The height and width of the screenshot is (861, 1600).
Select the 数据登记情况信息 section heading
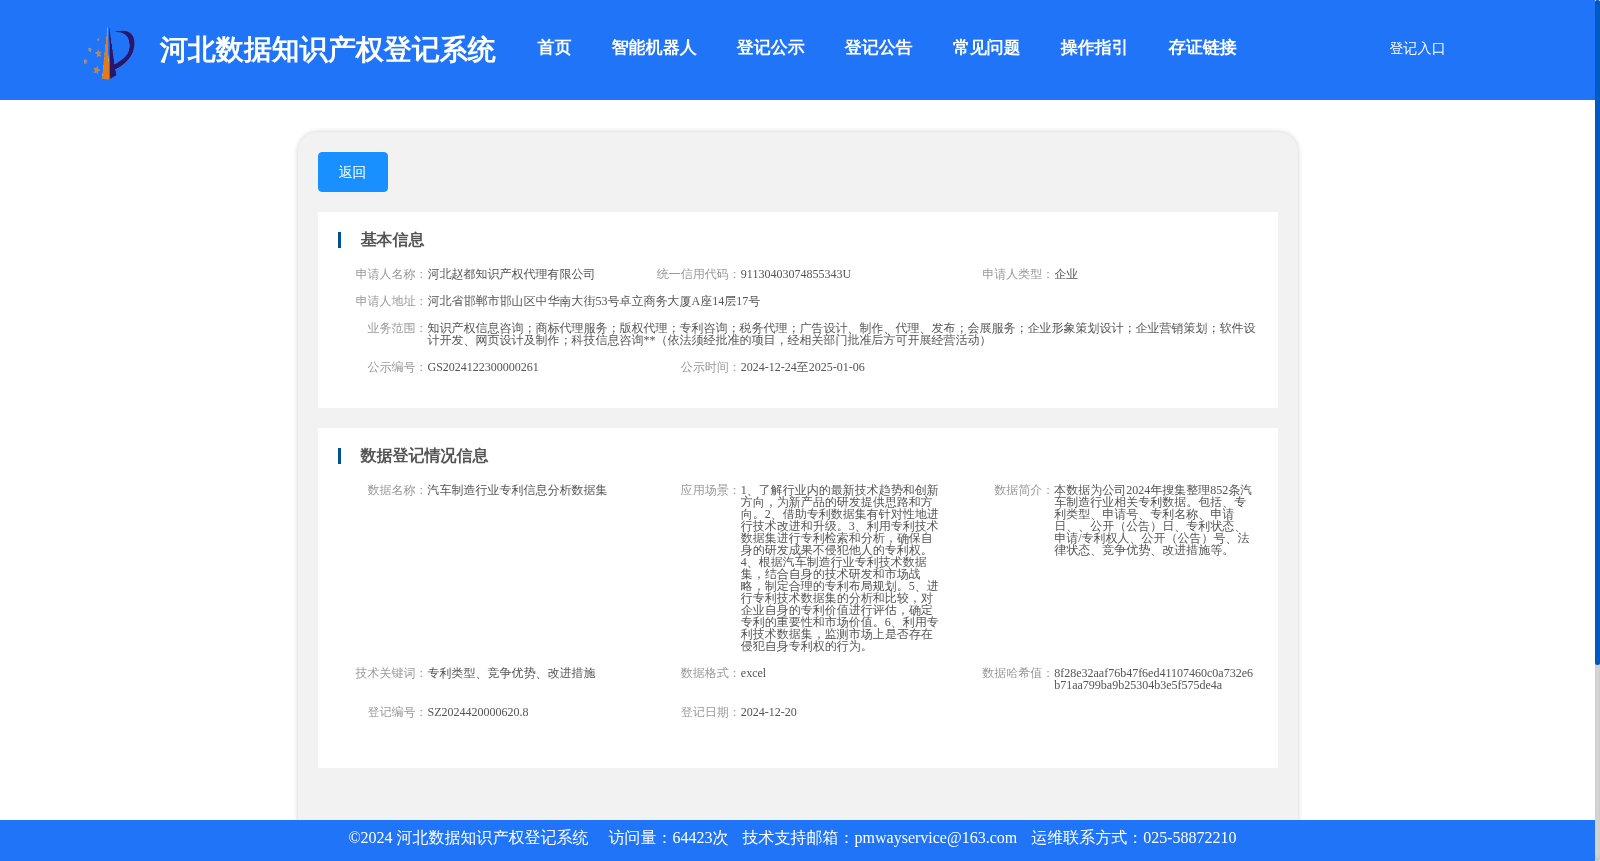[424, 456]
